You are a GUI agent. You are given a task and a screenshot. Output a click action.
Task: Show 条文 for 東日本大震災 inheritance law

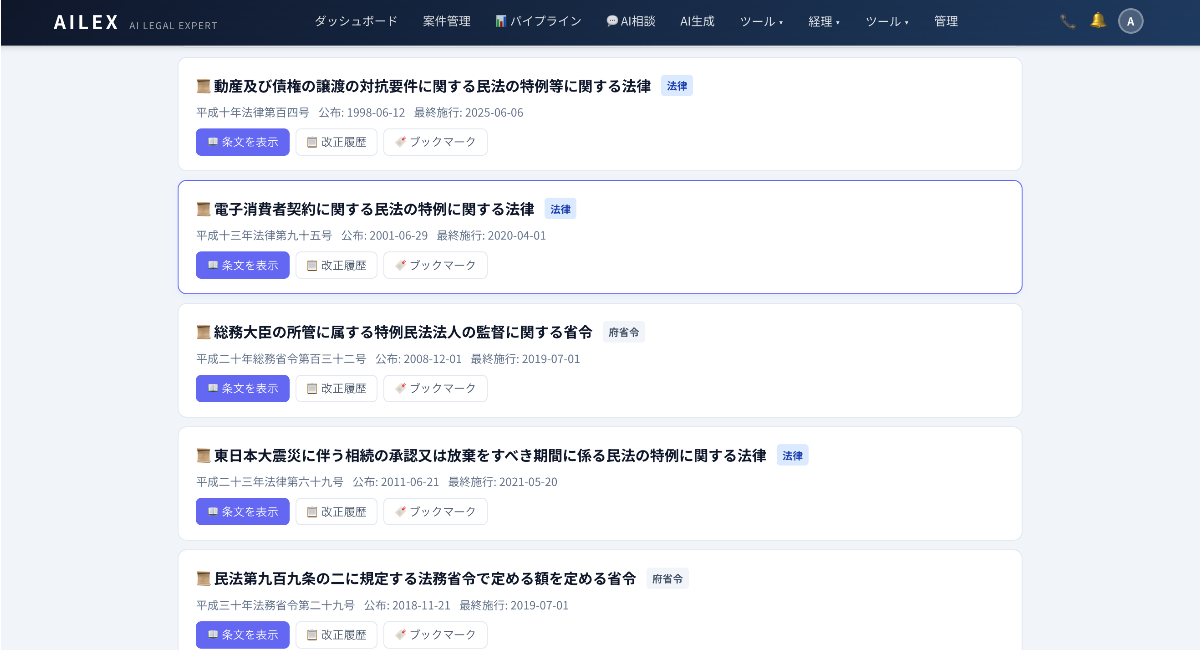click(242, 511)
